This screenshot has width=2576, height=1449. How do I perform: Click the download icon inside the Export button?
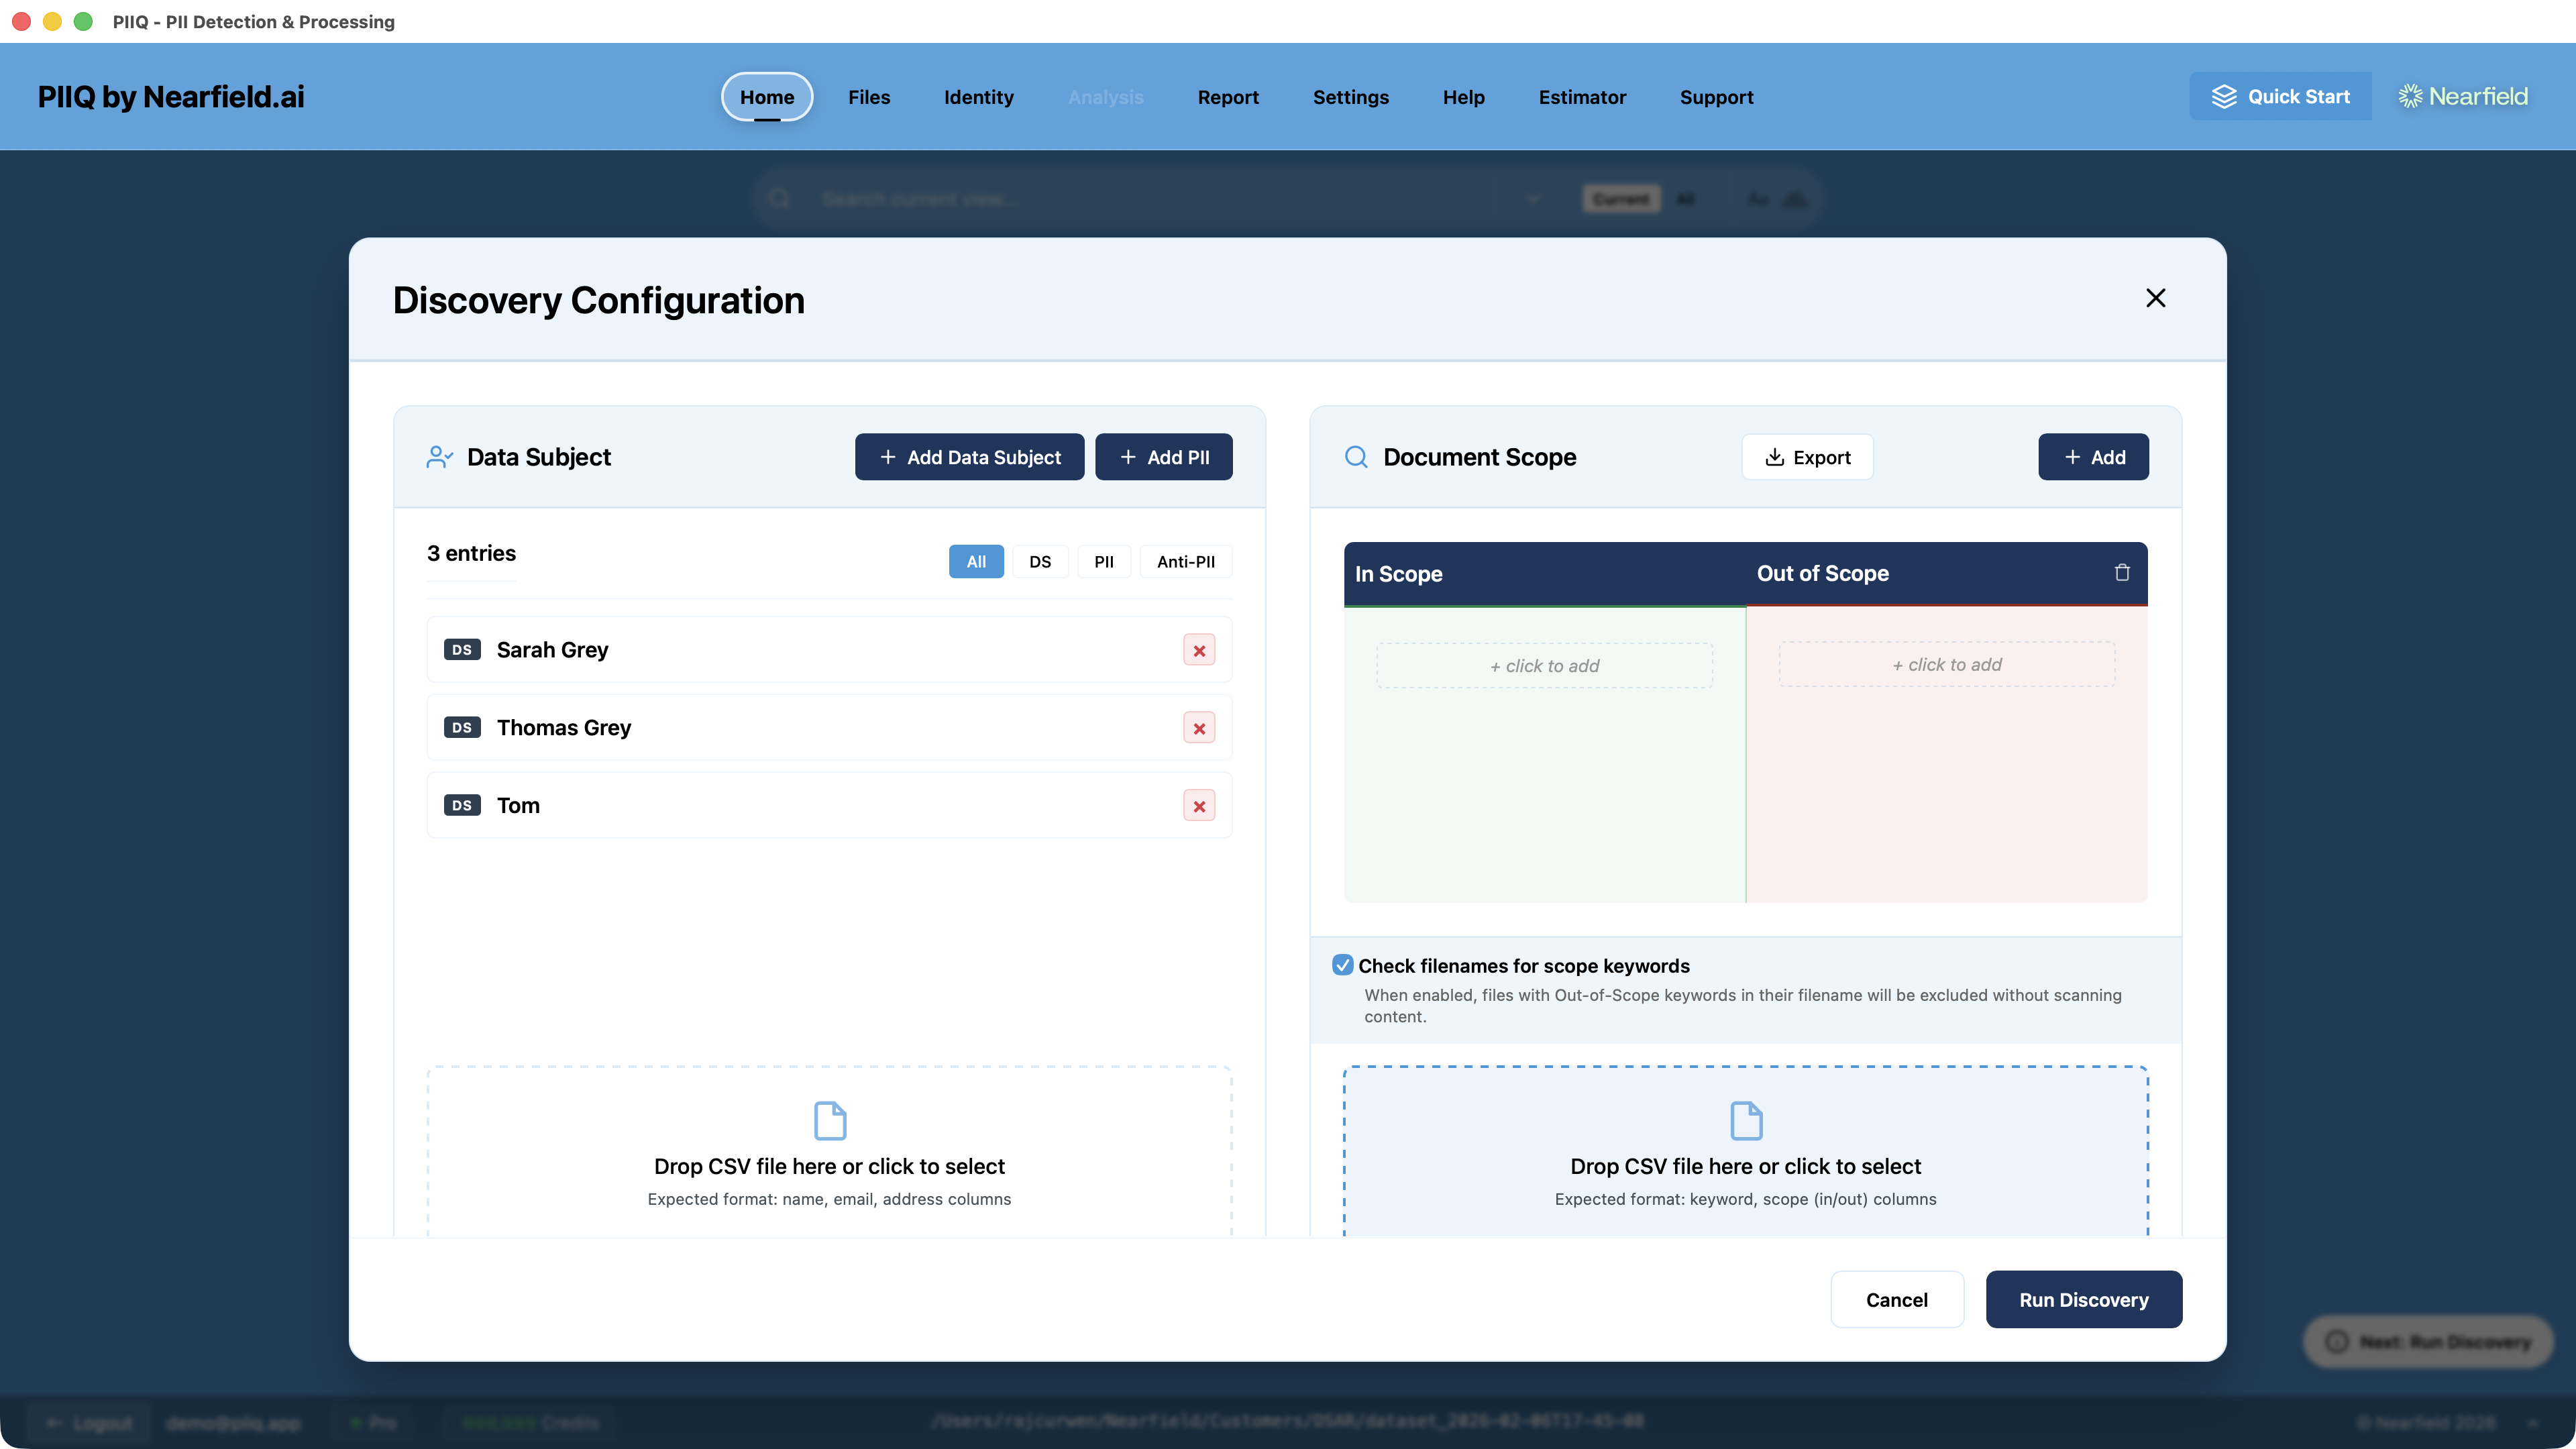click(1774, 457)
